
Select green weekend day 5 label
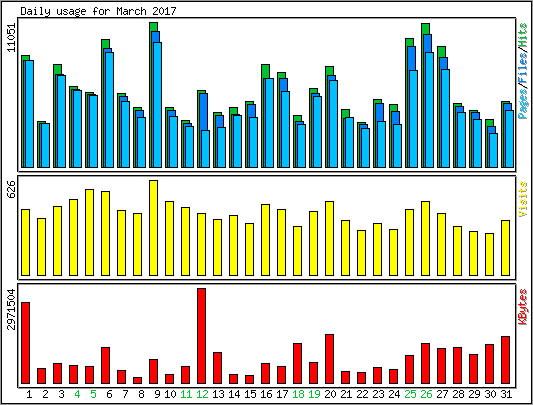(x=93, y=394)
